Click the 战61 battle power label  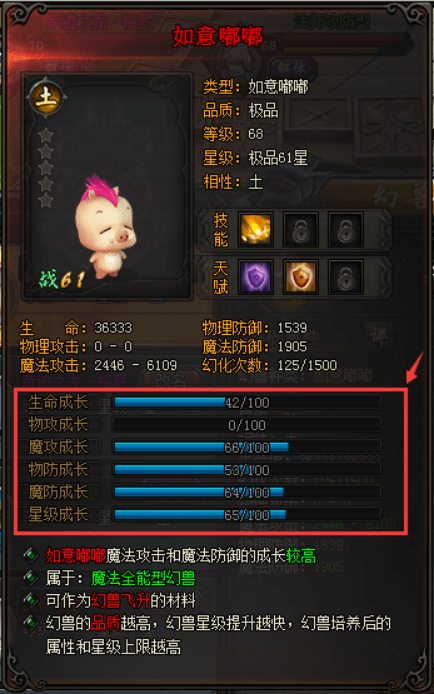[61, 279]
